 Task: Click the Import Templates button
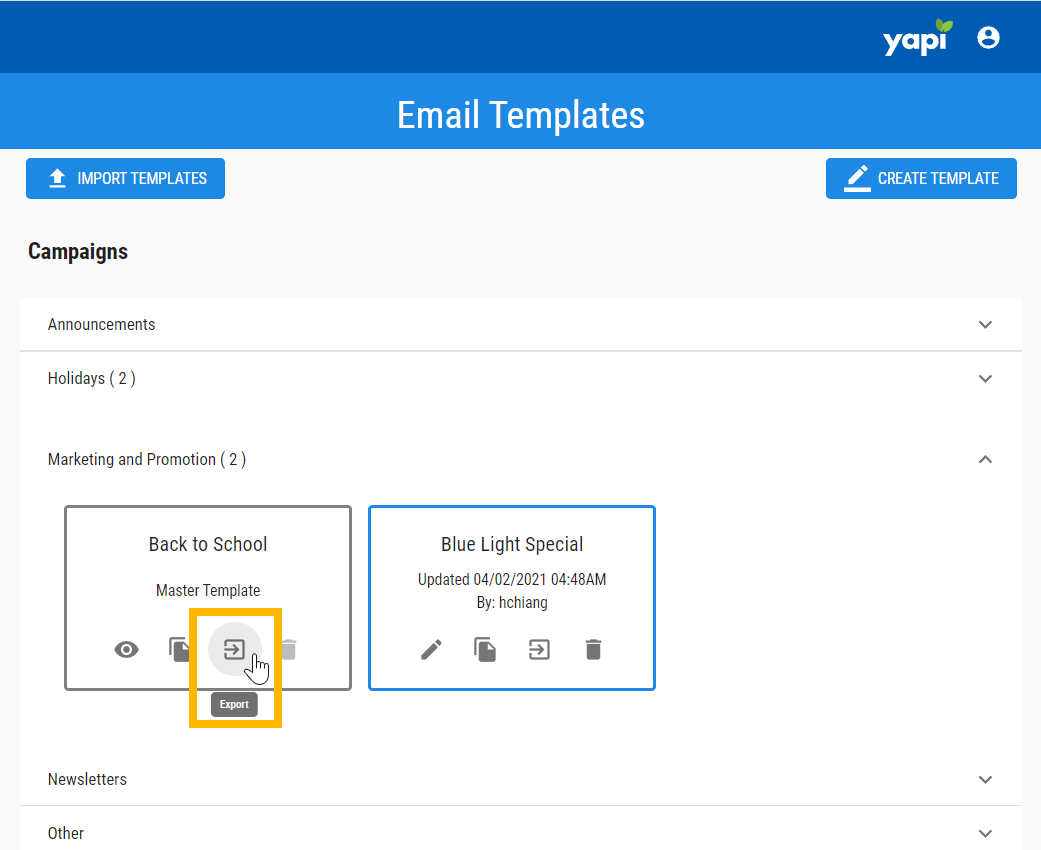click(125, 179)
